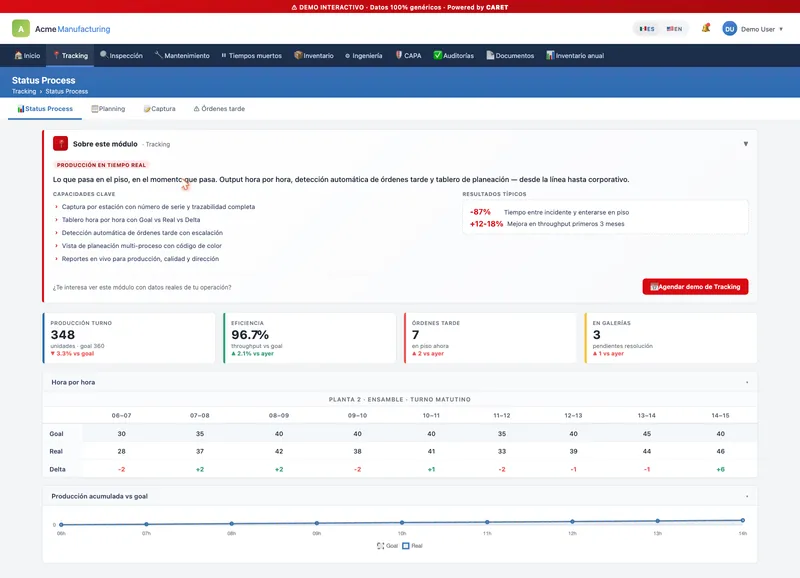The image size is (800, 578).
Task: Switch to the Captura tab
Action: [160, 109]
